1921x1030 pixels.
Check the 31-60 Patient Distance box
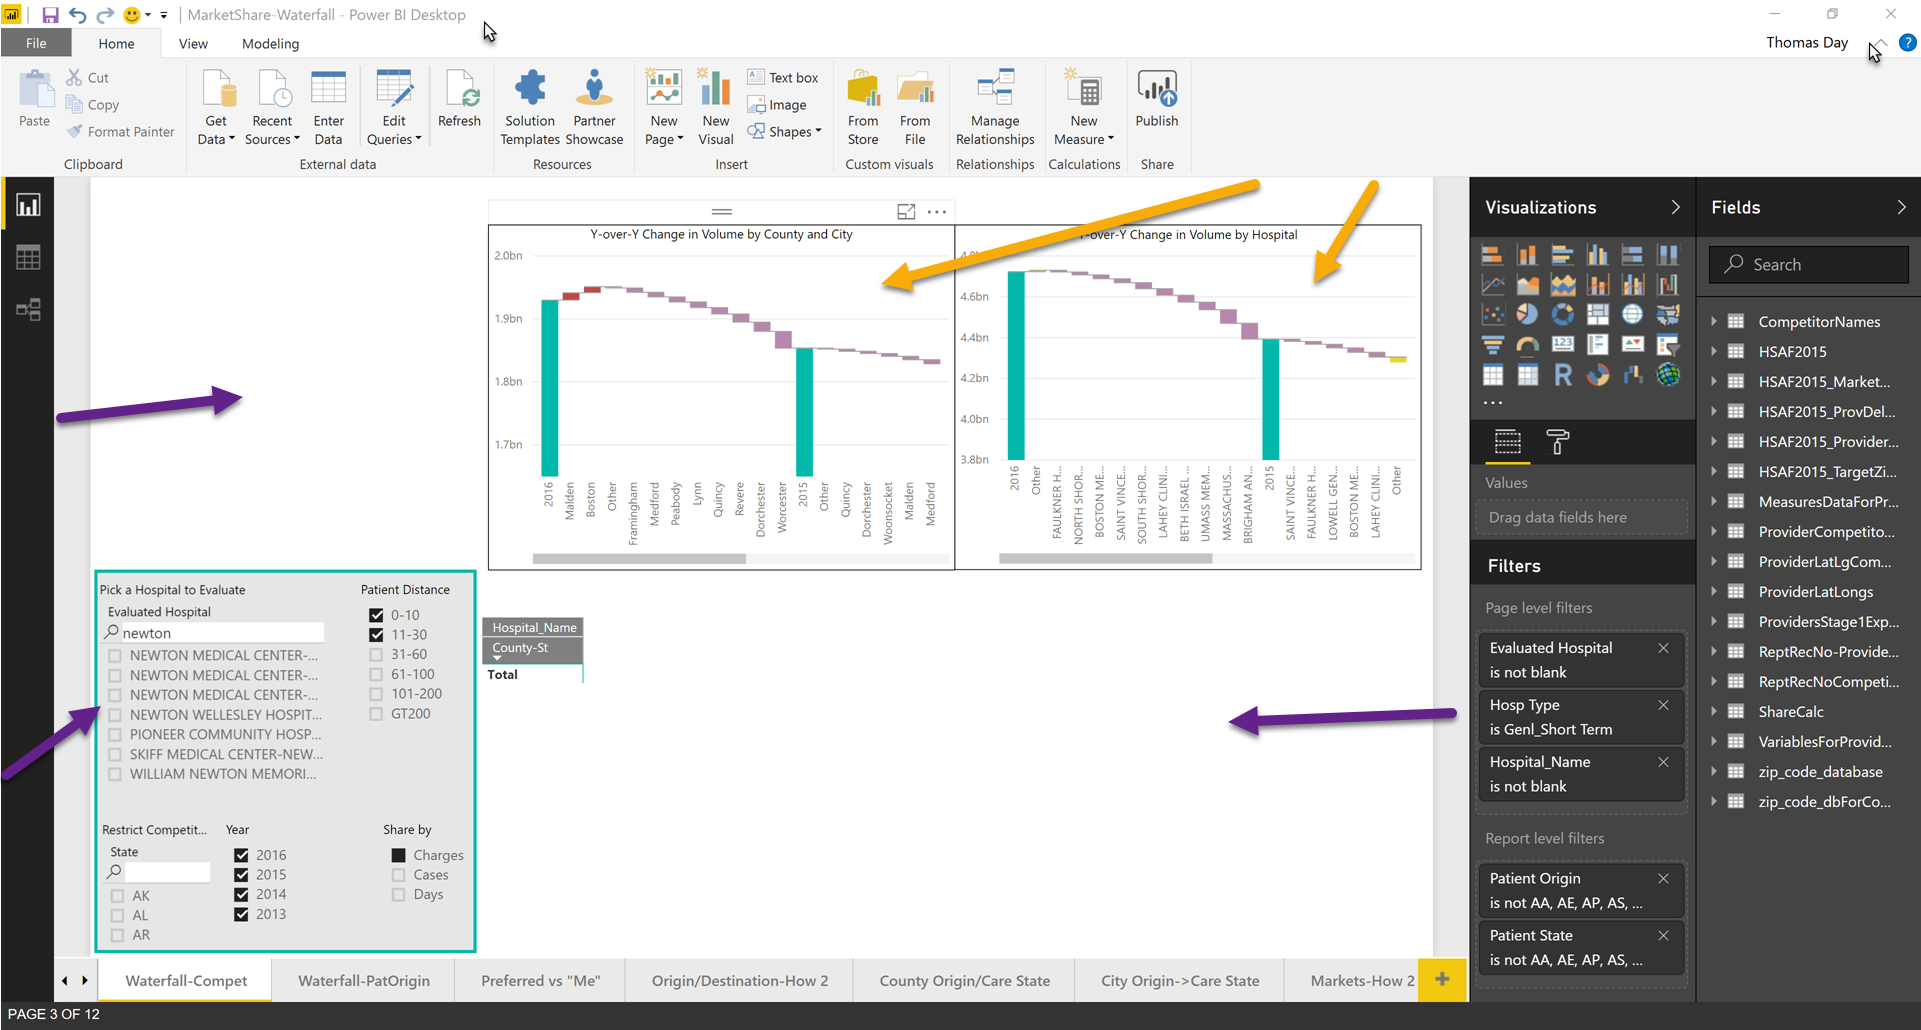click(376, 654)
